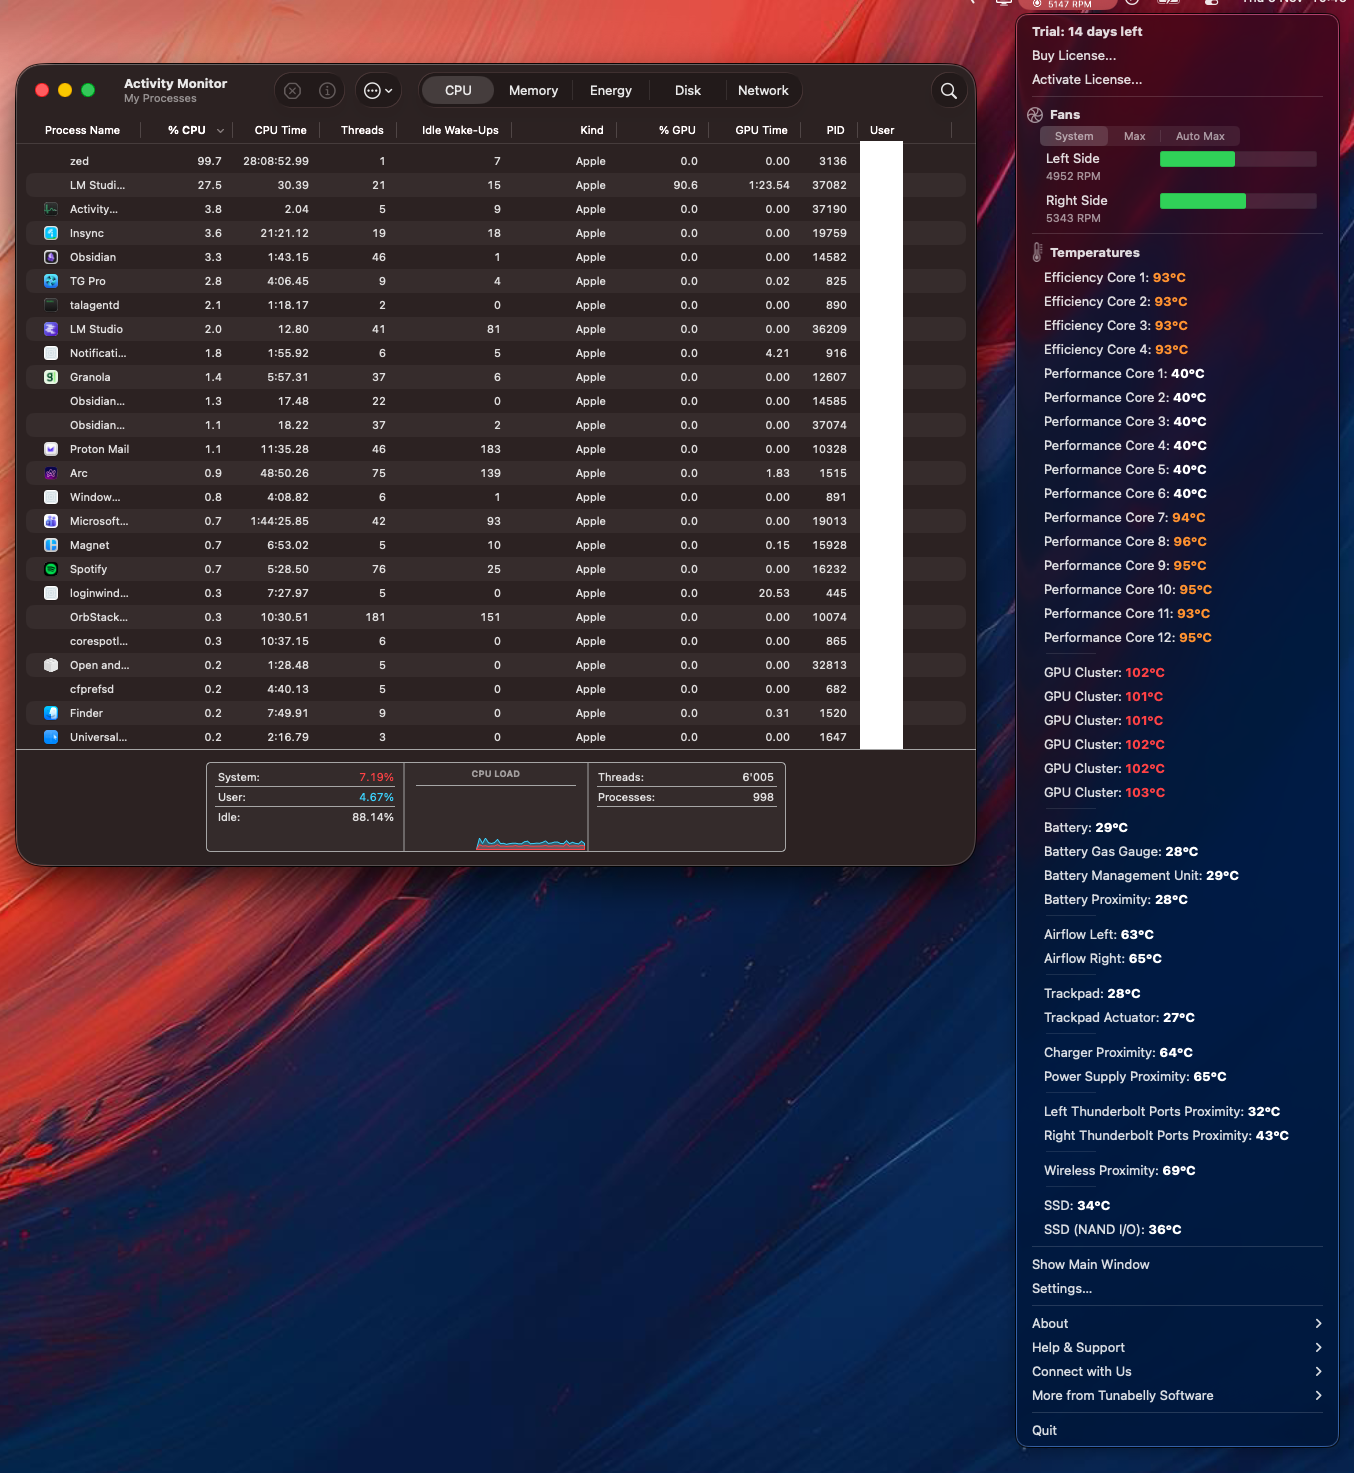Select the OrbStack... process row
Image resolution: width=1354 pixels, height=1473 pixels.
coord(496,617)
